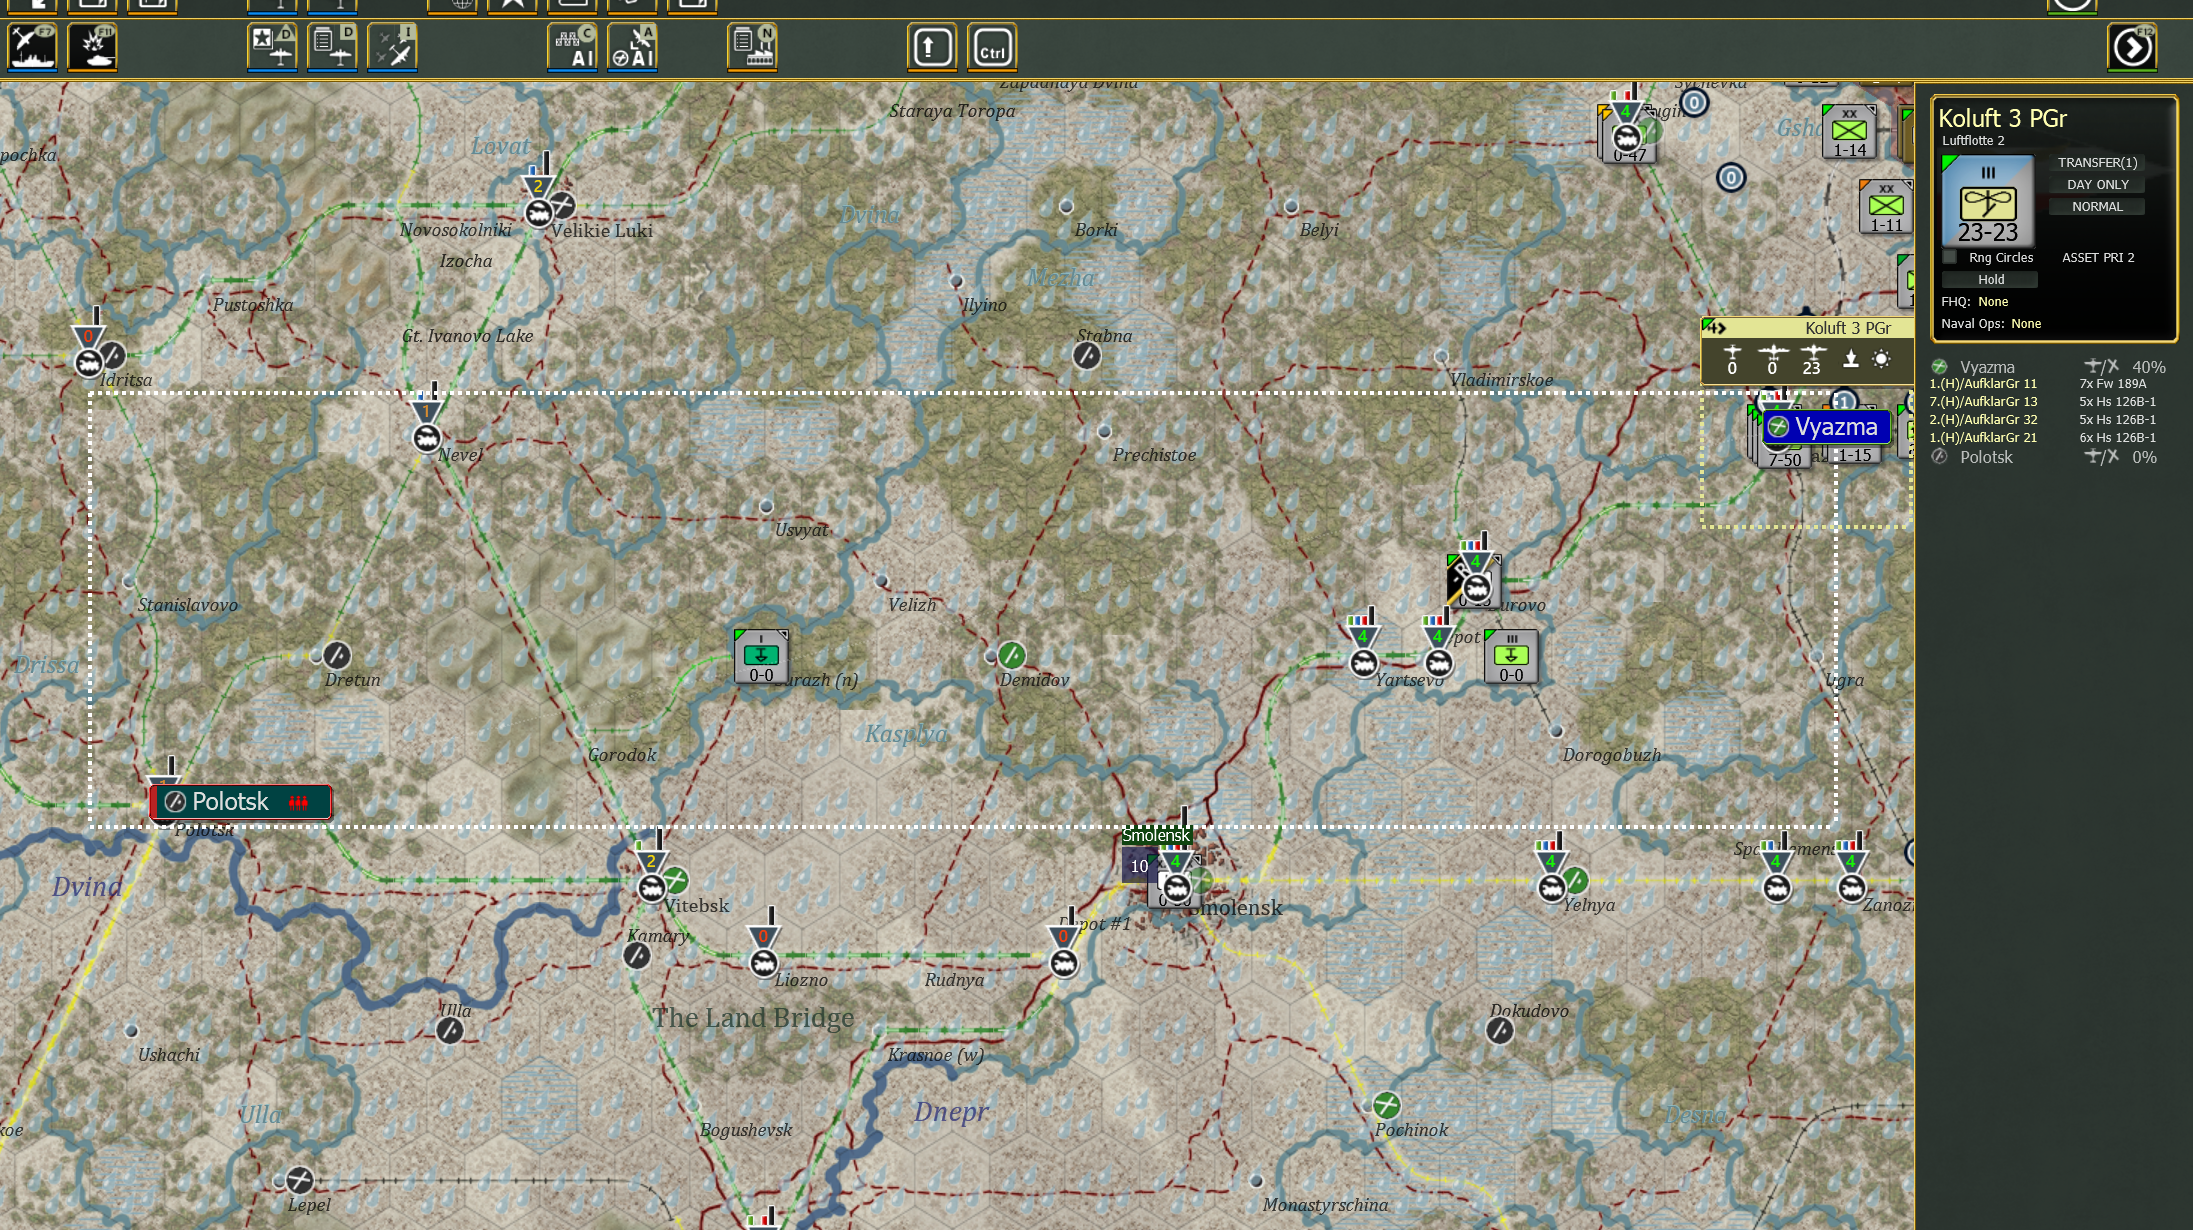Click FHQ None value
Viewport: 2193px width, 1230px height.
click(x=1993, y=301)
